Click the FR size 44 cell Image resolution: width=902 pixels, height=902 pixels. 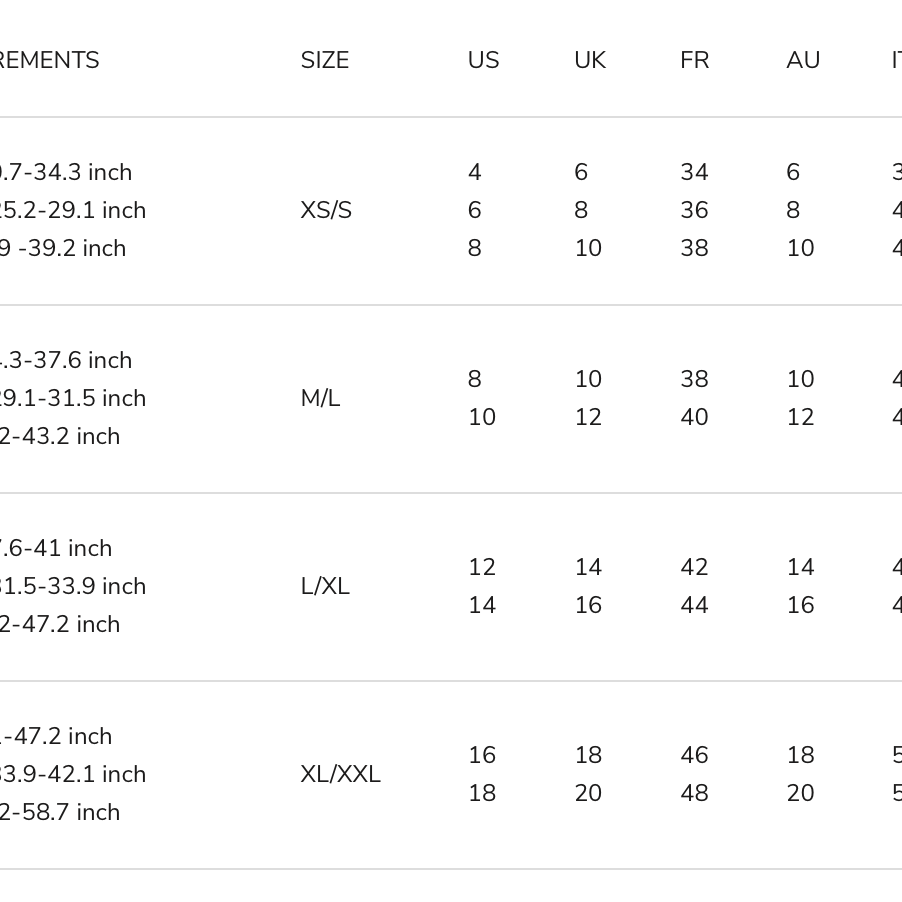click(694, 606)
